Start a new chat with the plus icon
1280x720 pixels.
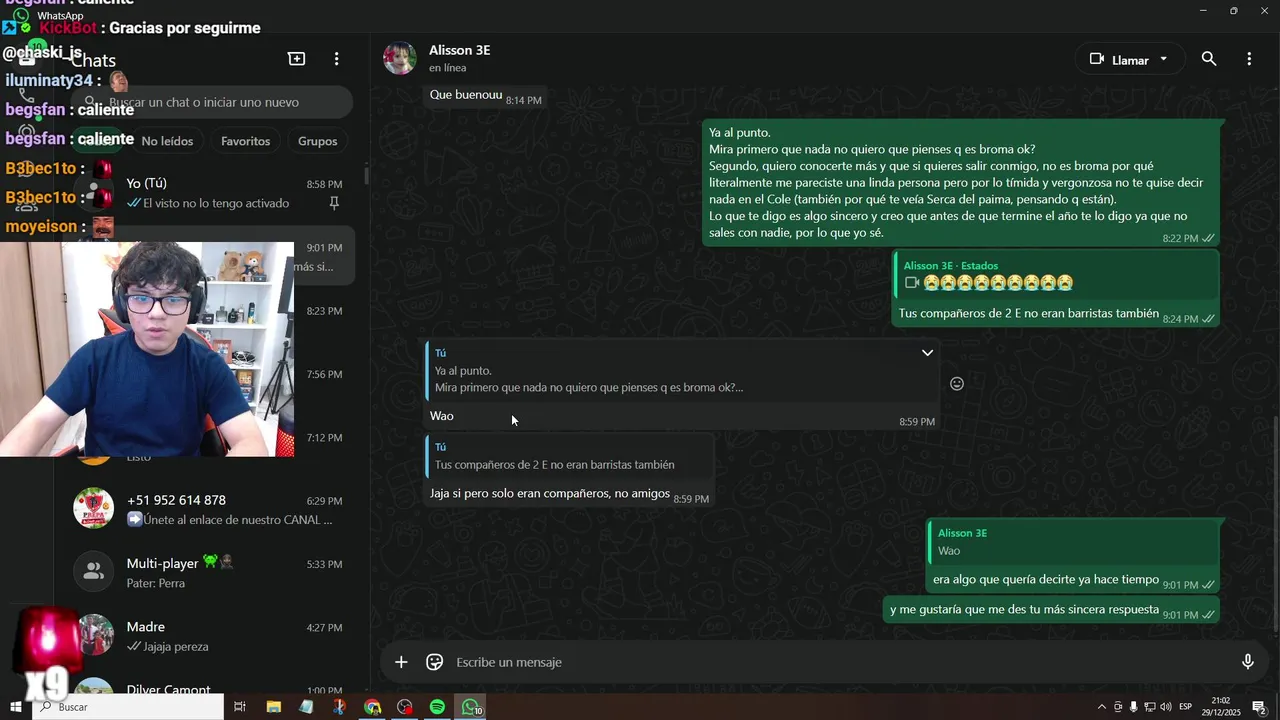tap(297, 59)
